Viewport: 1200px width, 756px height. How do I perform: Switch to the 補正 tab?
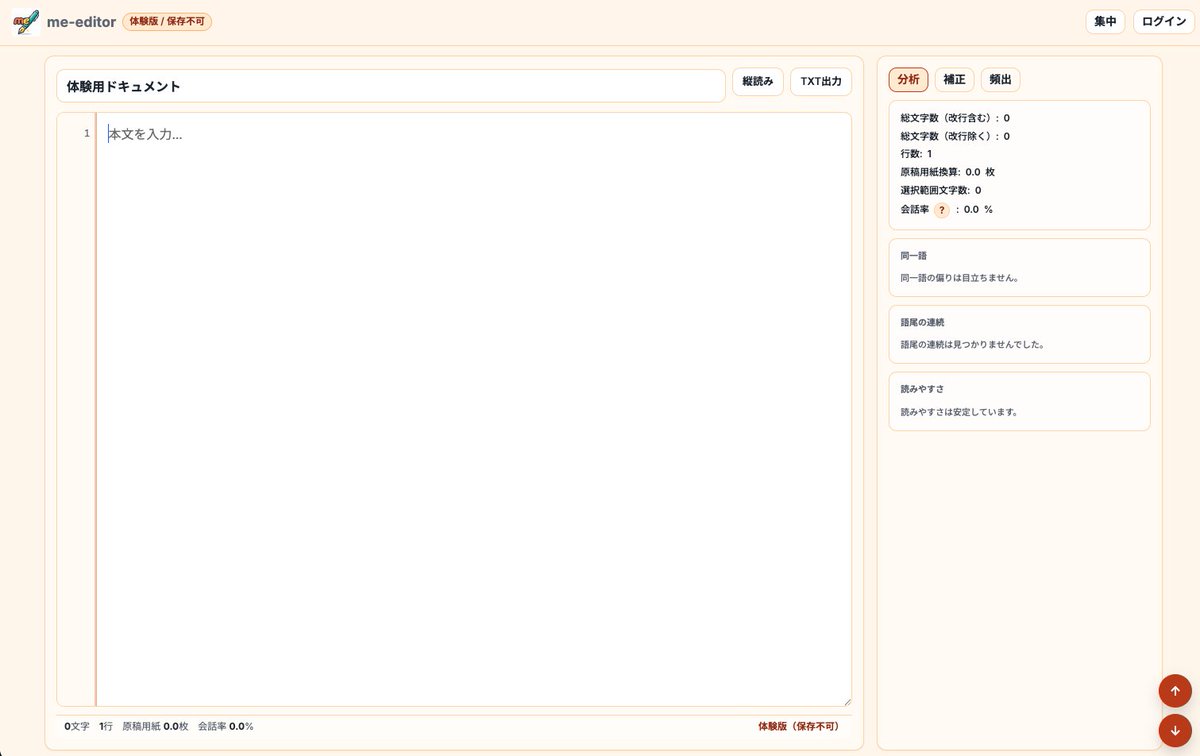point(954,79)
